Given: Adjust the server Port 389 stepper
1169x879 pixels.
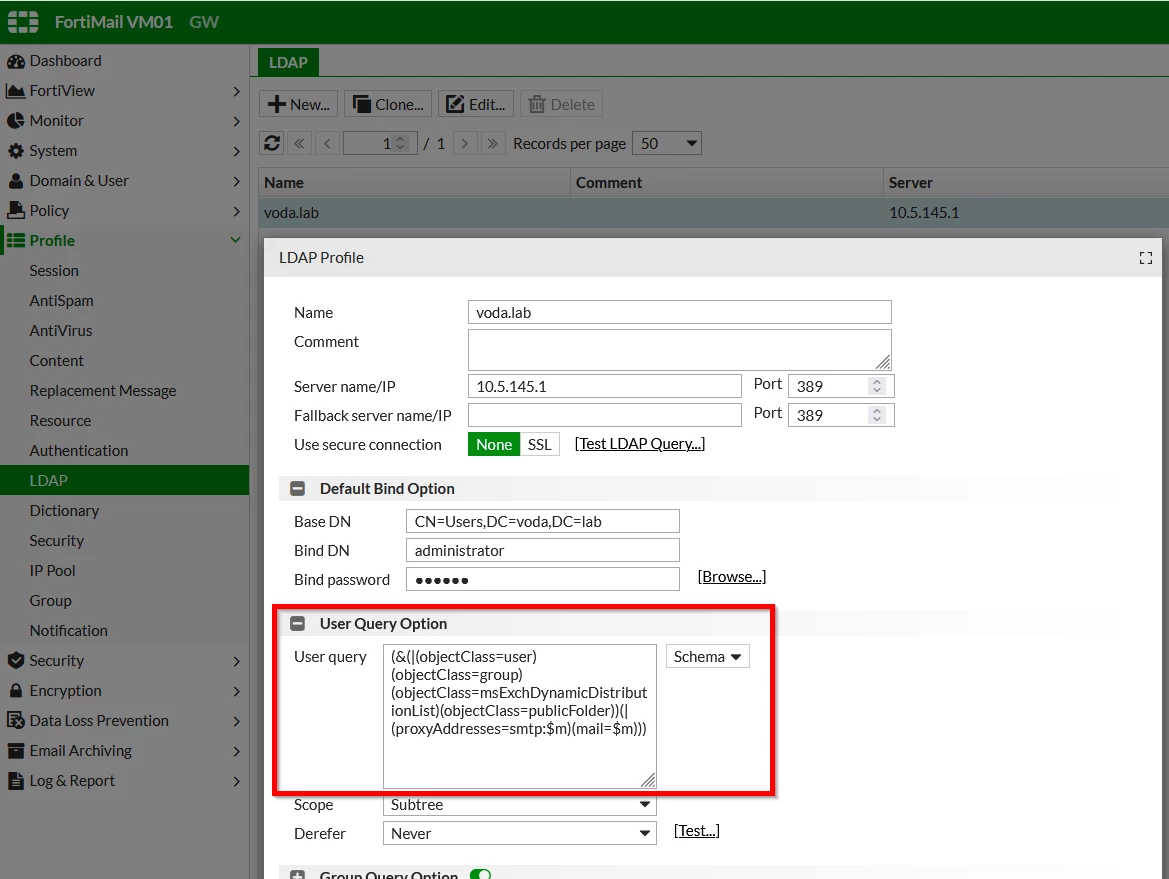Looking at the screenshot, I should (877, 386).
